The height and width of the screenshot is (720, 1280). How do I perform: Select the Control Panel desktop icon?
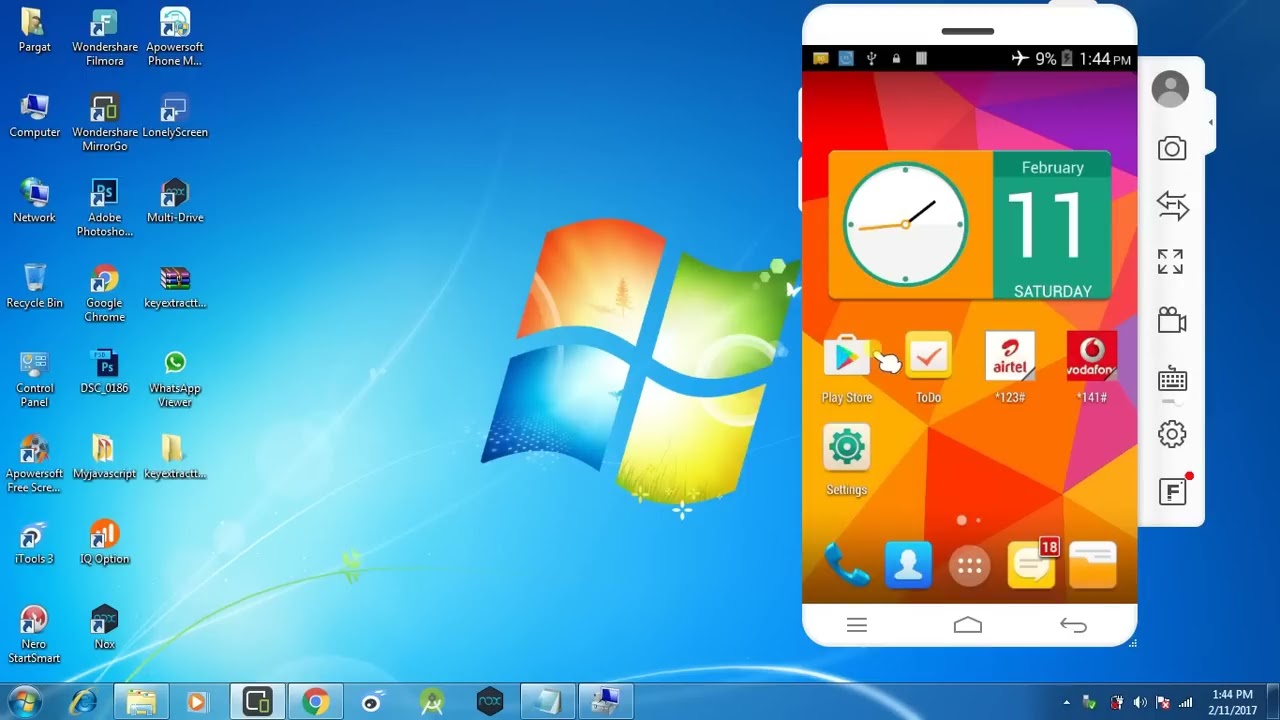point(34,379)
